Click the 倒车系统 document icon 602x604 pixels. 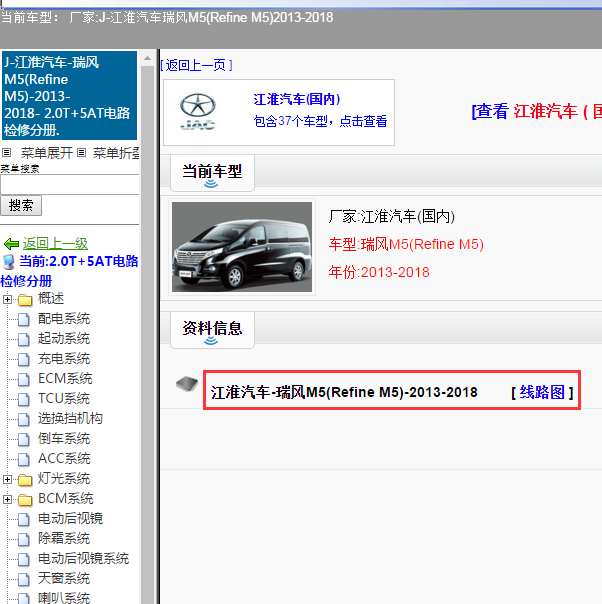(x=24, y=440)
